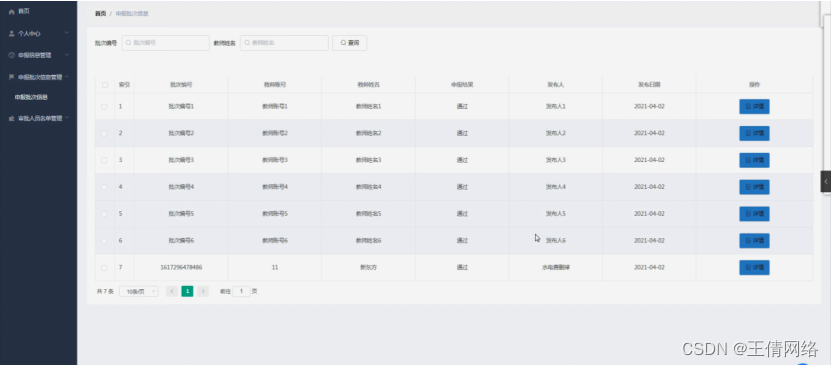The image size is (834, 367).
Task: Focus the 批次编号 search input
Action: [x=165, y=43]
